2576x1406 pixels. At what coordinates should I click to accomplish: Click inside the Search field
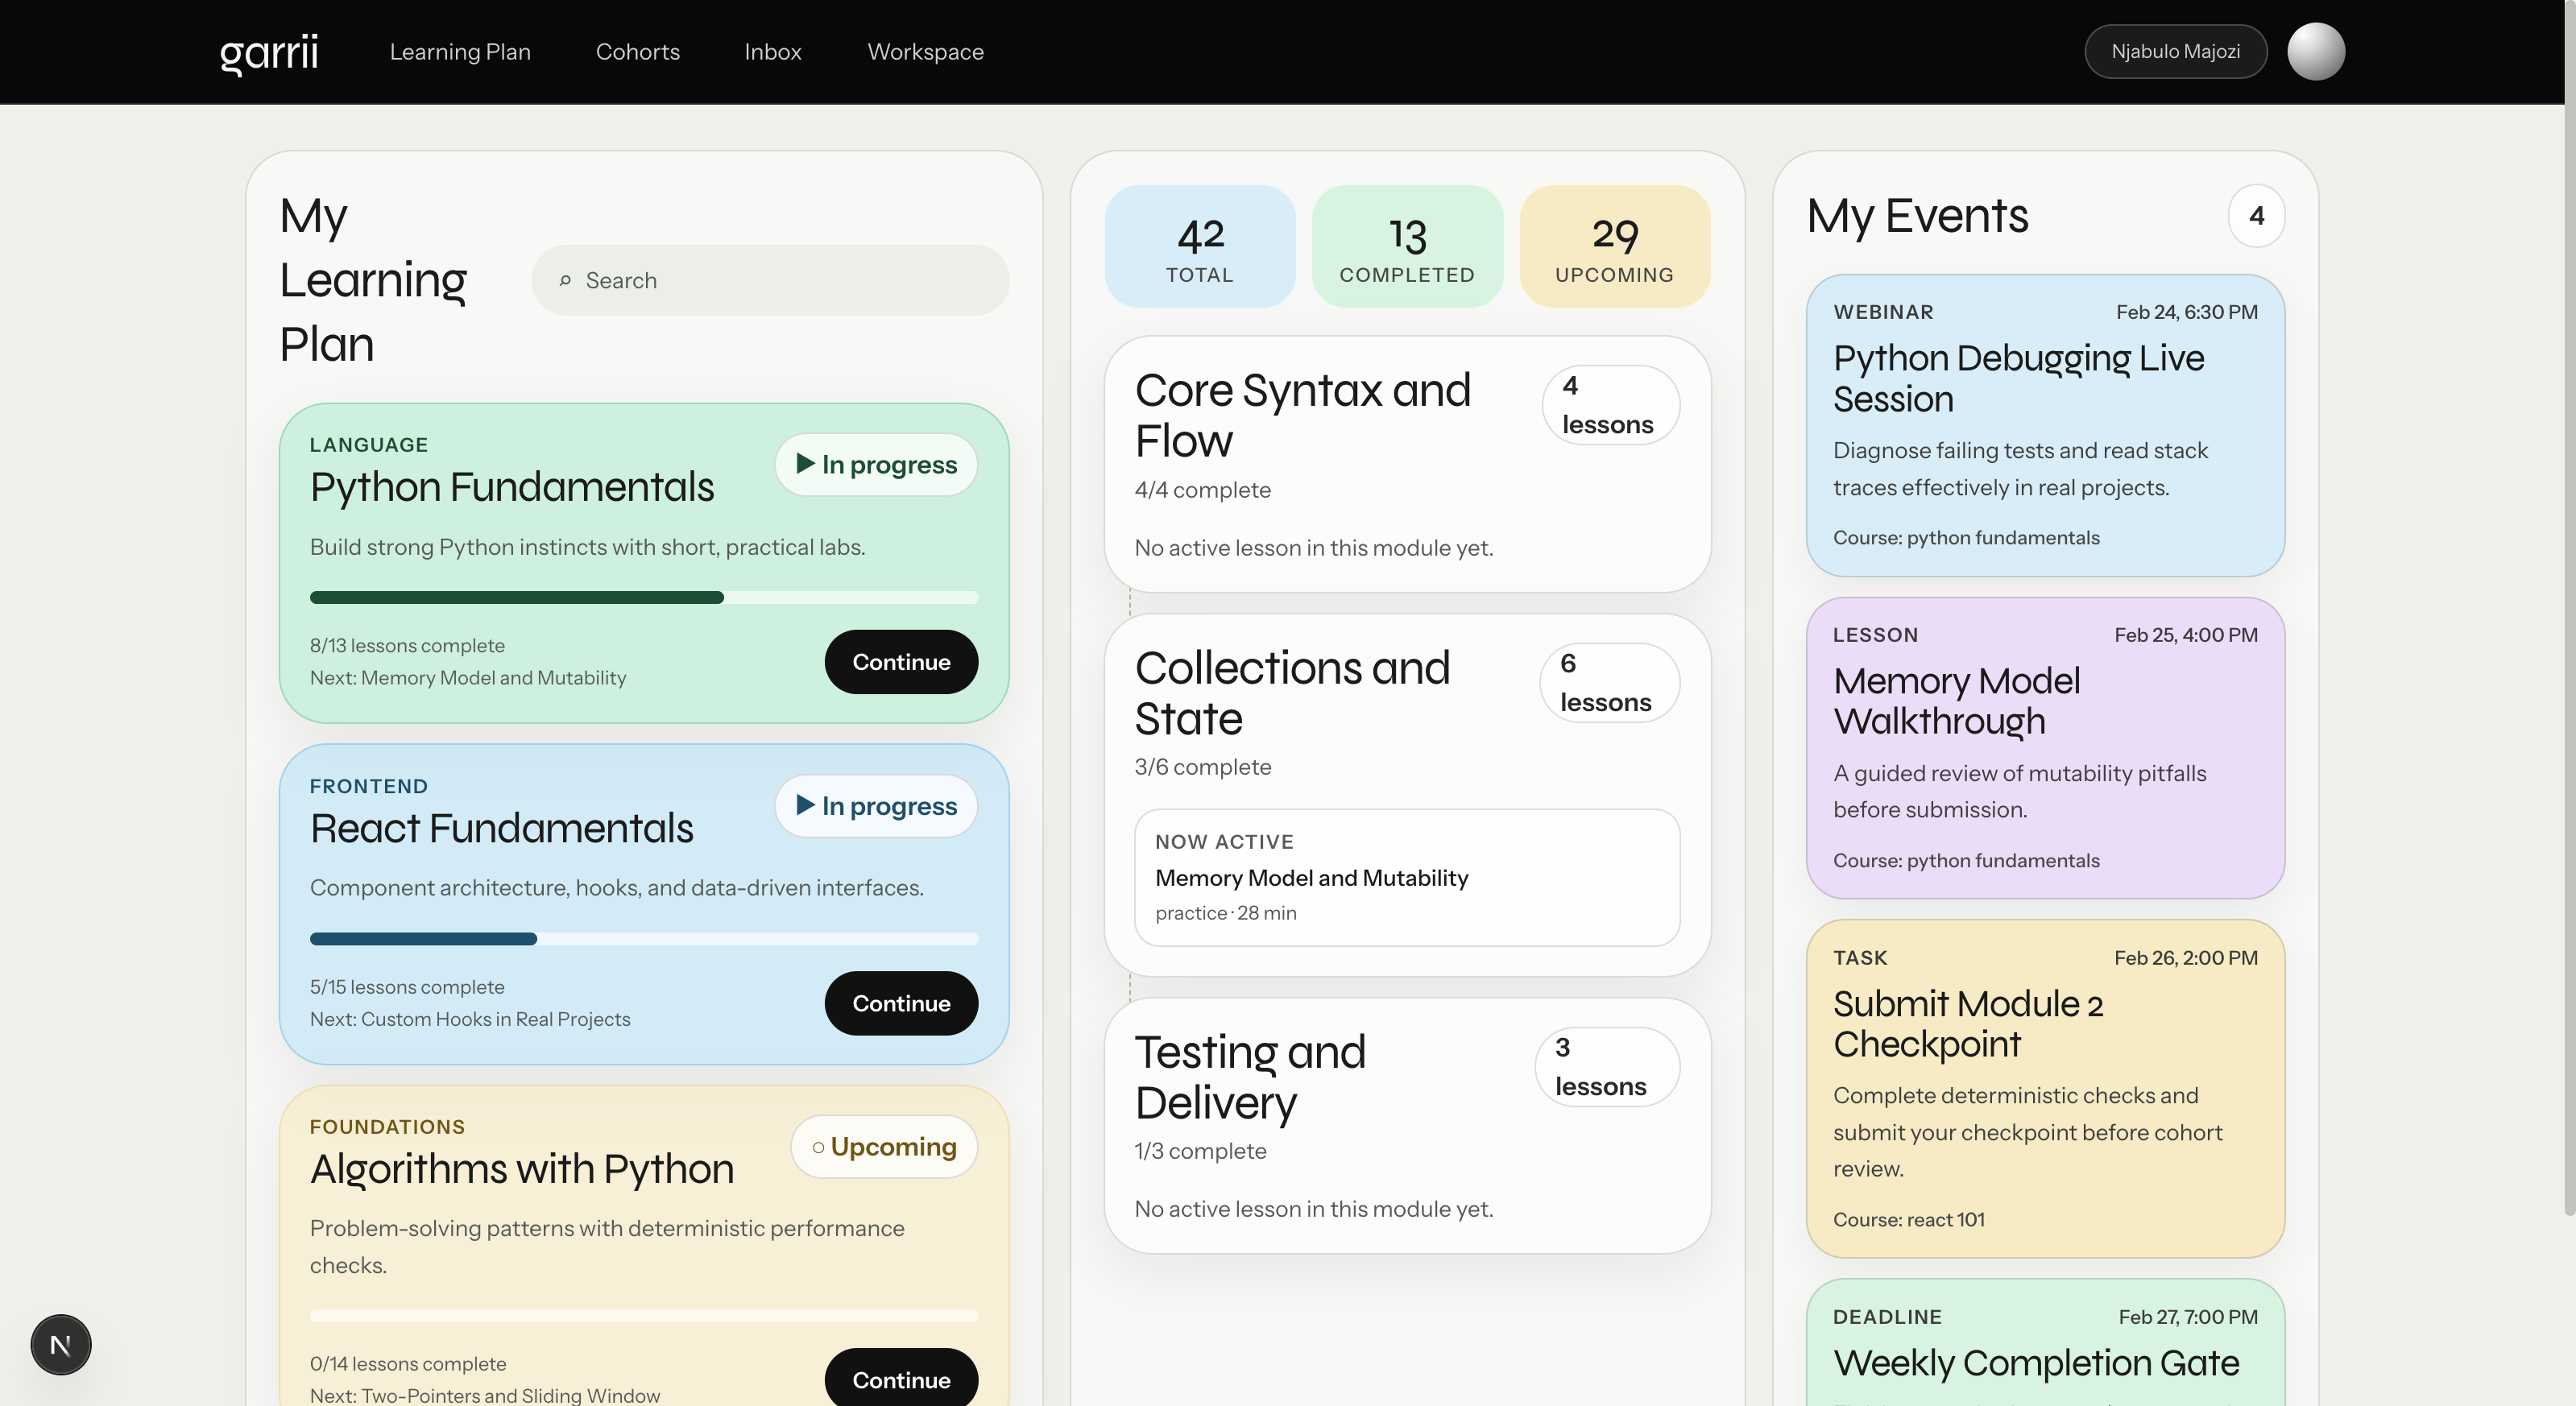[x=770, y=281]
